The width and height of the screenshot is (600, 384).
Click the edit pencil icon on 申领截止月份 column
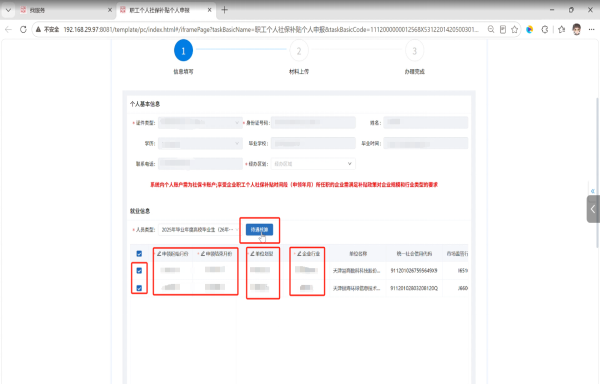tap(203, 254)
